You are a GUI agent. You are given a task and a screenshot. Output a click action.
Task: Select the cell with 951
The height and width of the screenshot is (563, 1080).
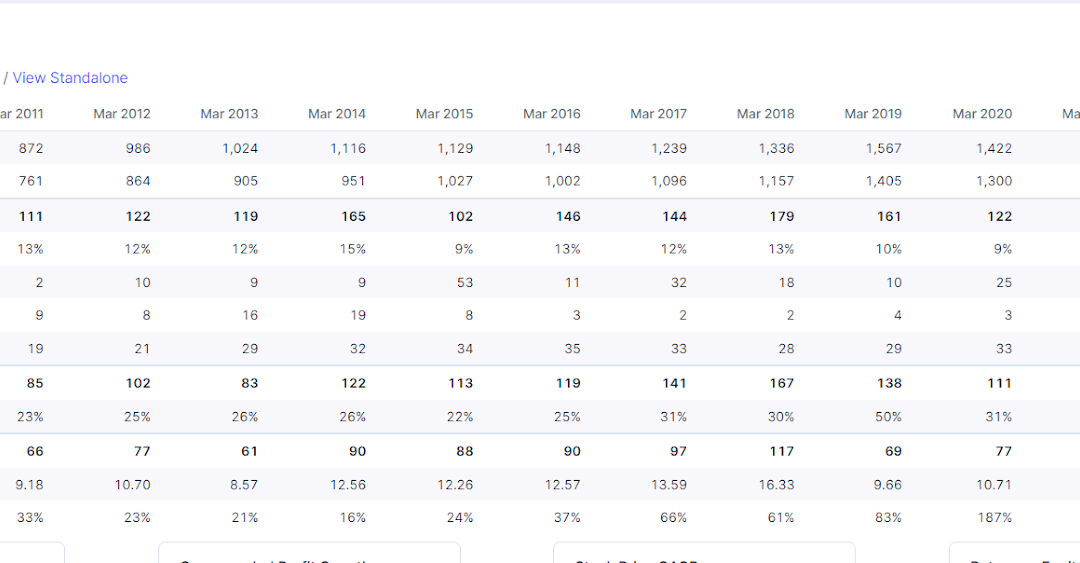point(353,181)
